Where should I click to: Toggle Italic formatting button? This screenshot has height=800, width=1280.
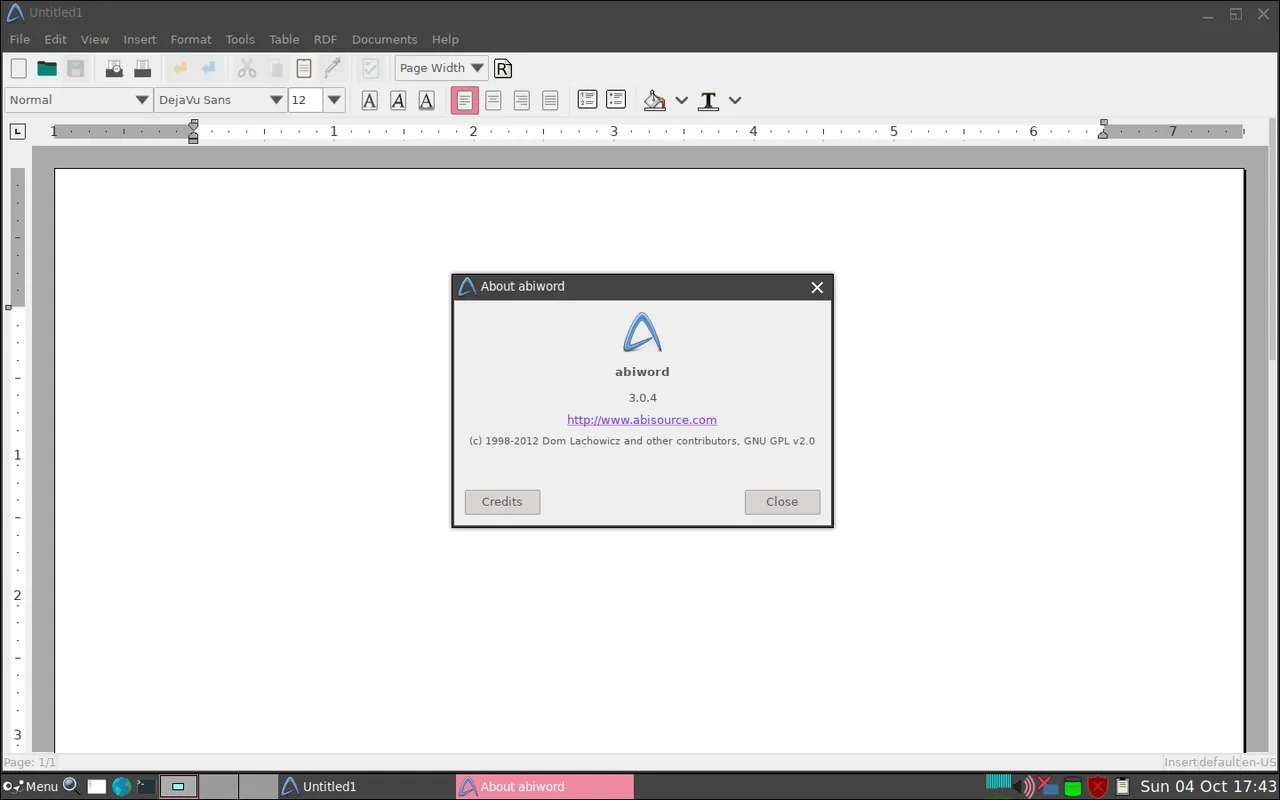pyautogui.click(x=398, y=100)
